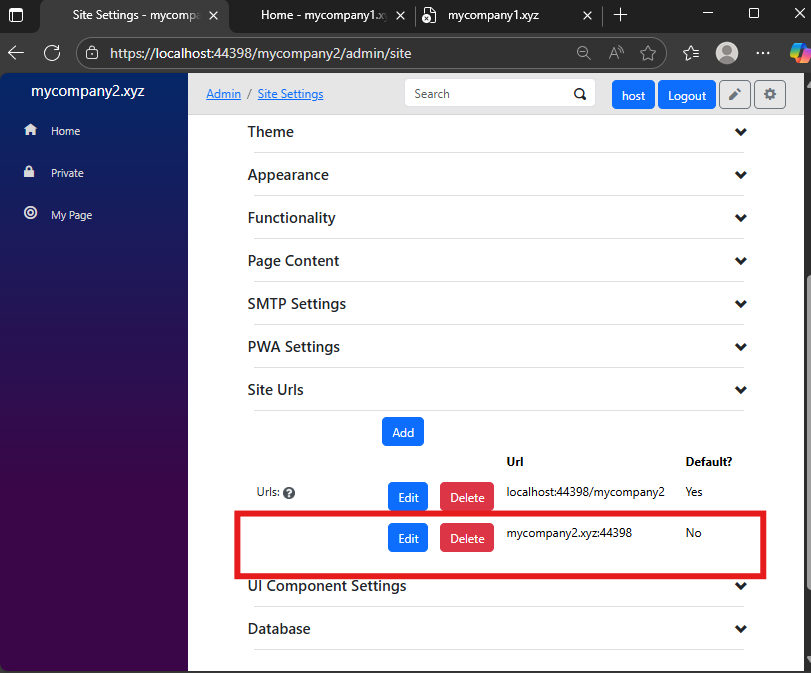Open the browser profile avatar icon
The image size is (811, 673).
pyautogui.click(x=727, y=53)
